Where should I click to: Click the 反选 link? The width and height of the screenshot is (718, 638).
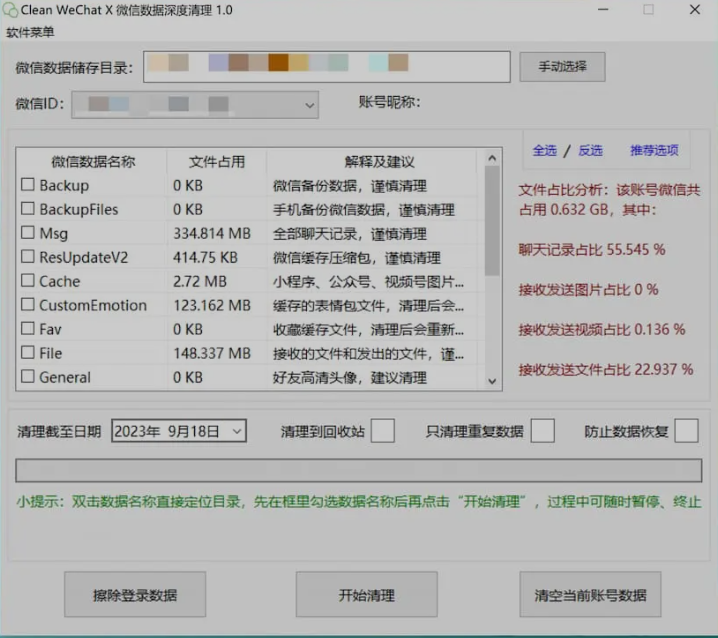pos(590,150)
